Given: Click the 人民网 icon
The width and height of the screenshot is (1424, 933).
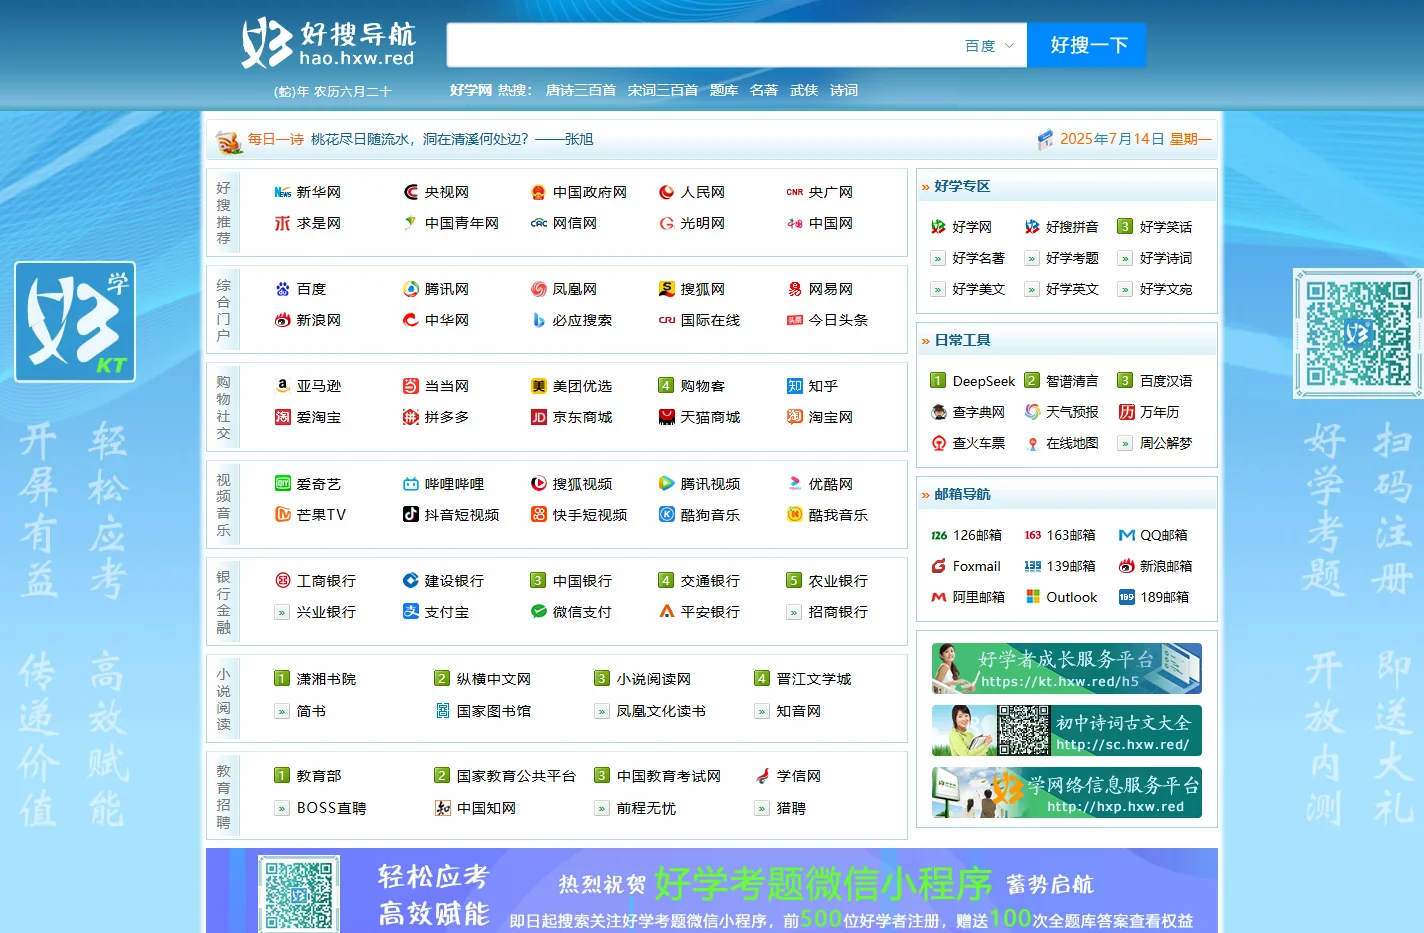Looking at the screenshot, I should [x=667, y=192].
